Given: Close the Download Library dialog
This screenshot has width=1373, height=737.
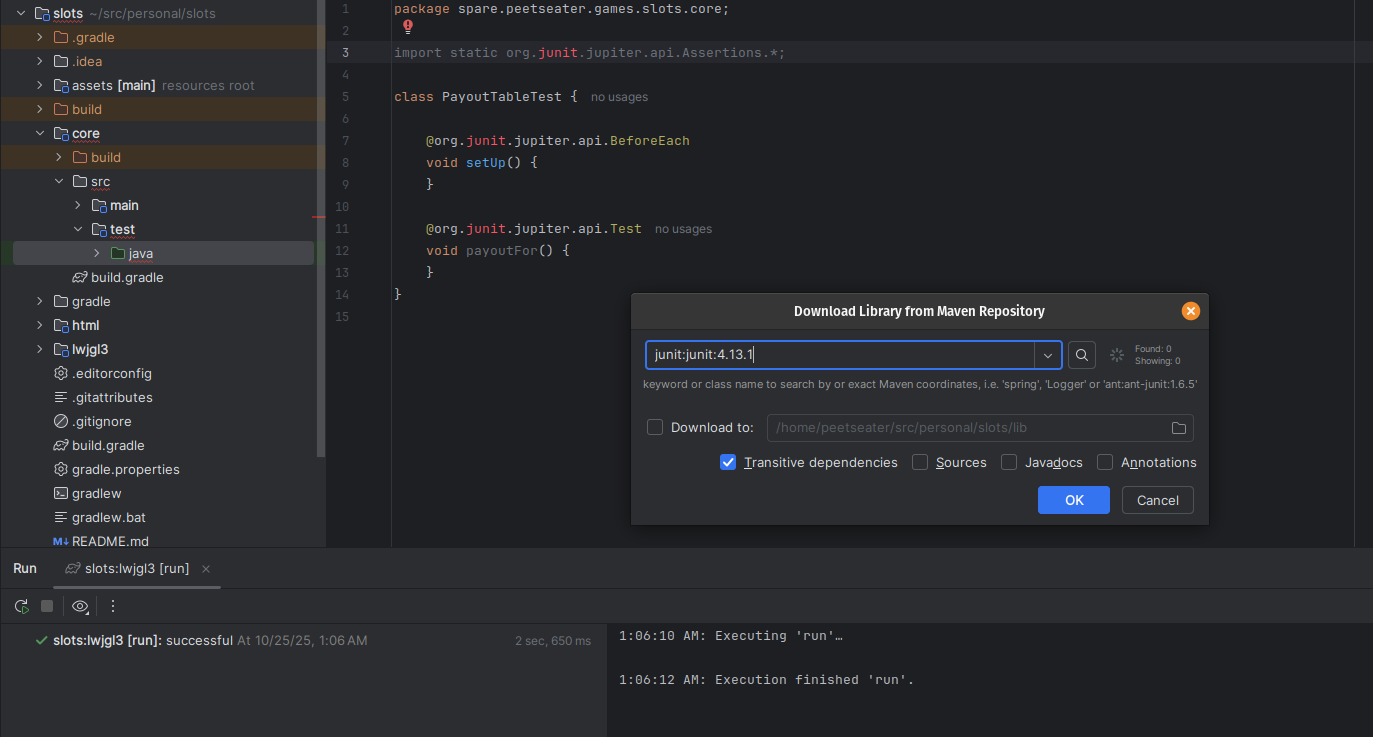Looking at the screenshot, I should click(1190, 311).
